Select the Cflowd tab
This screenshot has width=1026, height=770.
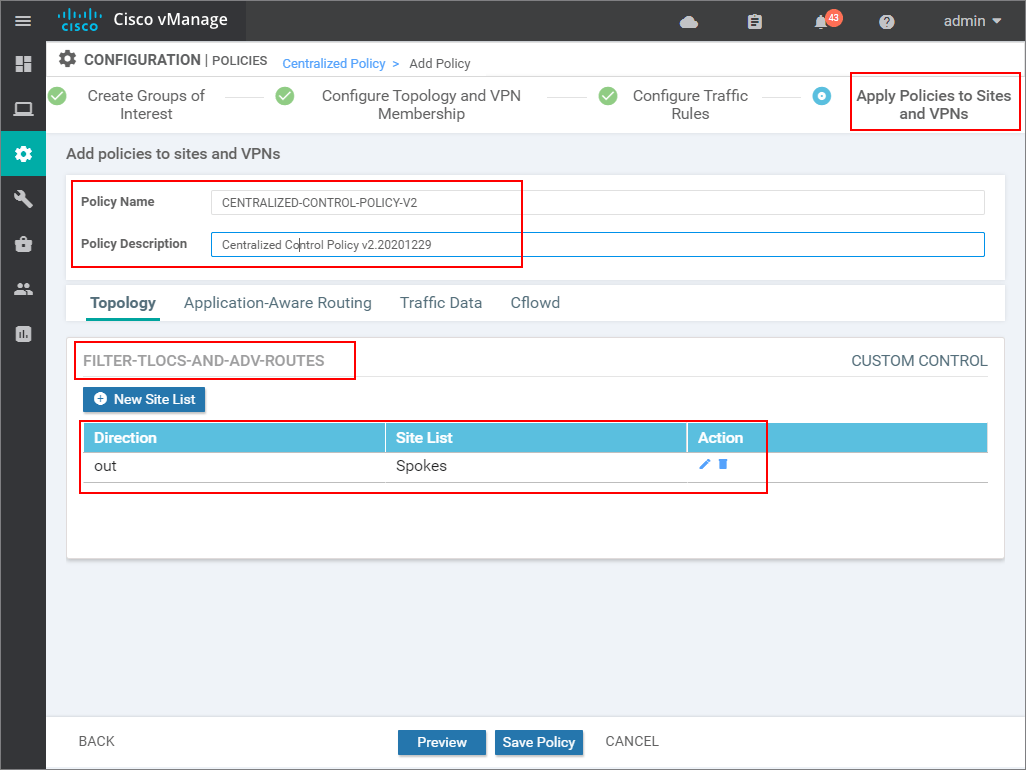point(535,303)
